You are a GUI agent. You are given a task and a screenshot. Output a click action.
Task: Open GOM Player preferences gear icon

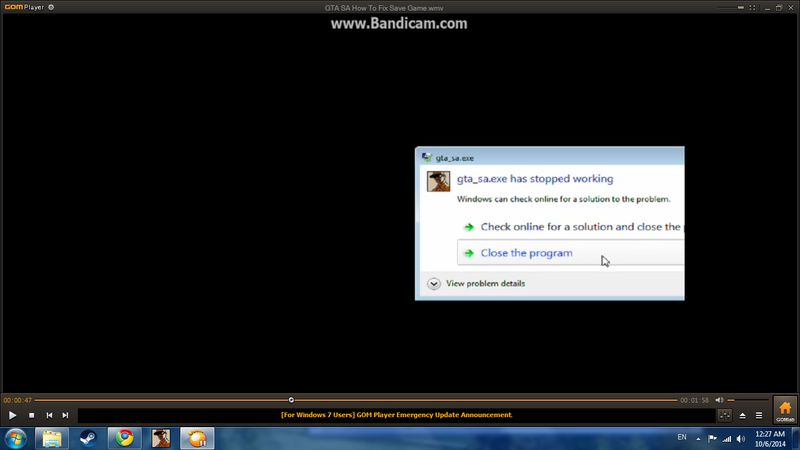click(51, 7)
